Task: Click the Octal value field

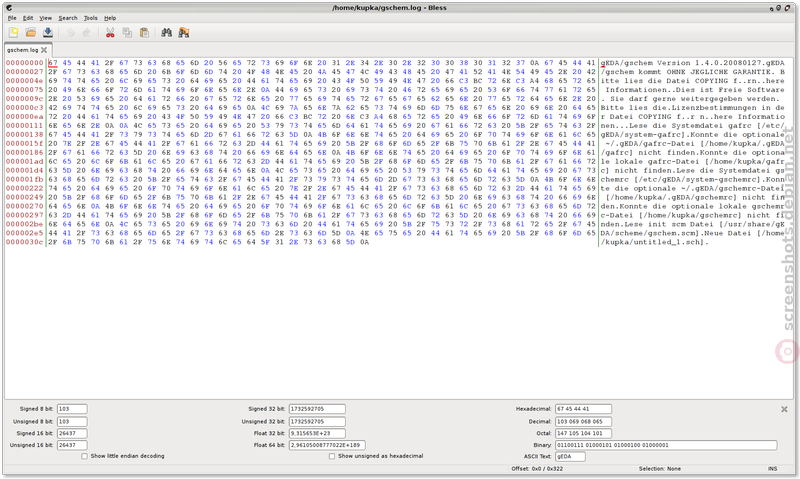Action: coord(583,434)
